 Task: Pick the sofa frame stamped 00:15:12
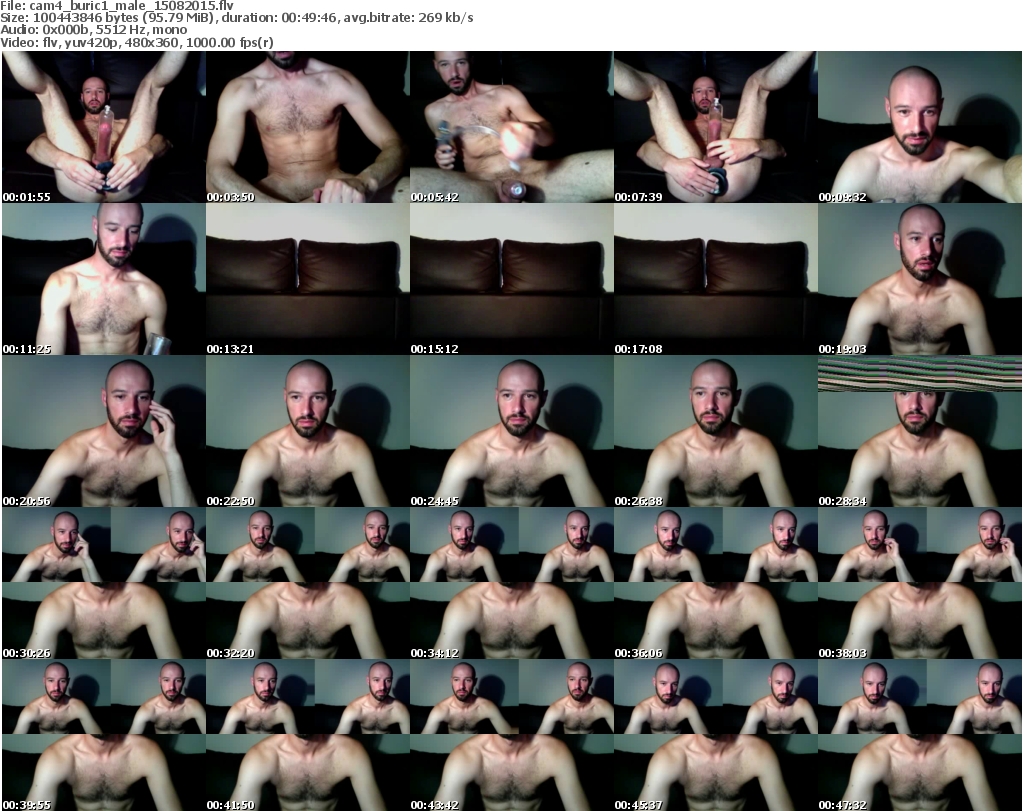(x=511, y=279)
